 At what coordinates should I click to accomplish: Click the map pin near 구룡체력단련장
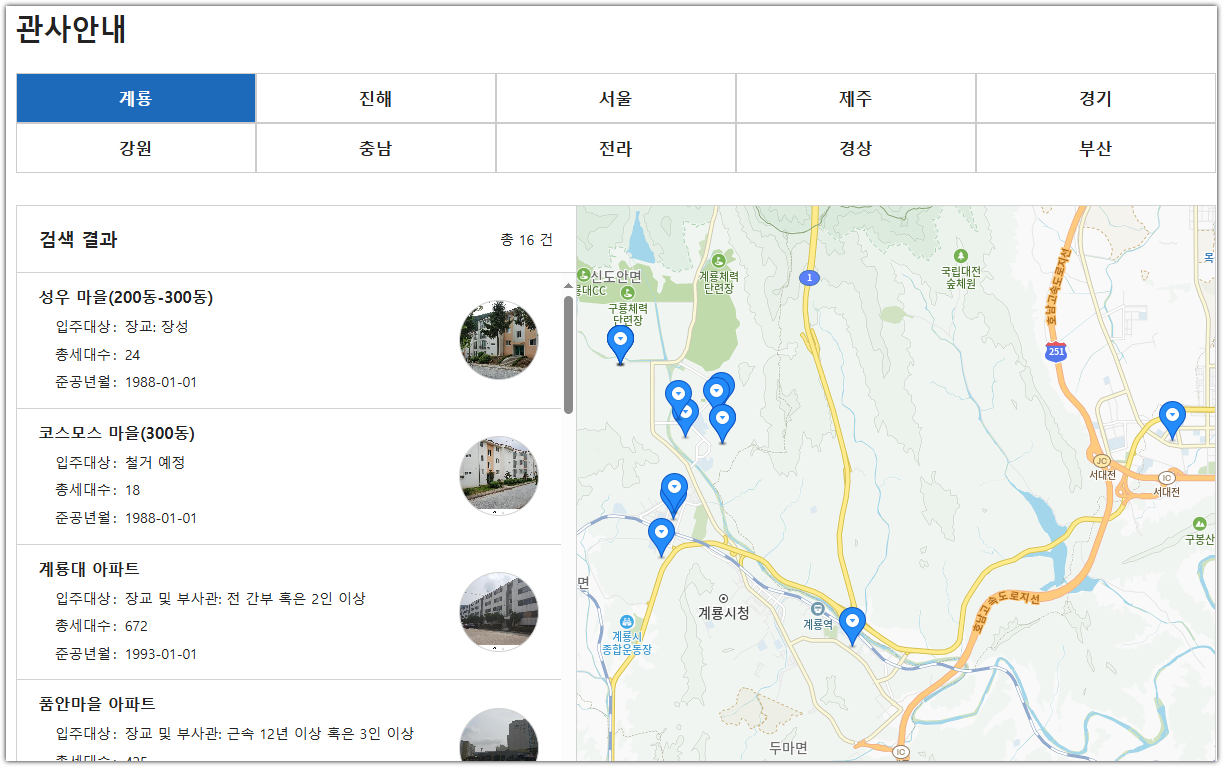(621, 345)
